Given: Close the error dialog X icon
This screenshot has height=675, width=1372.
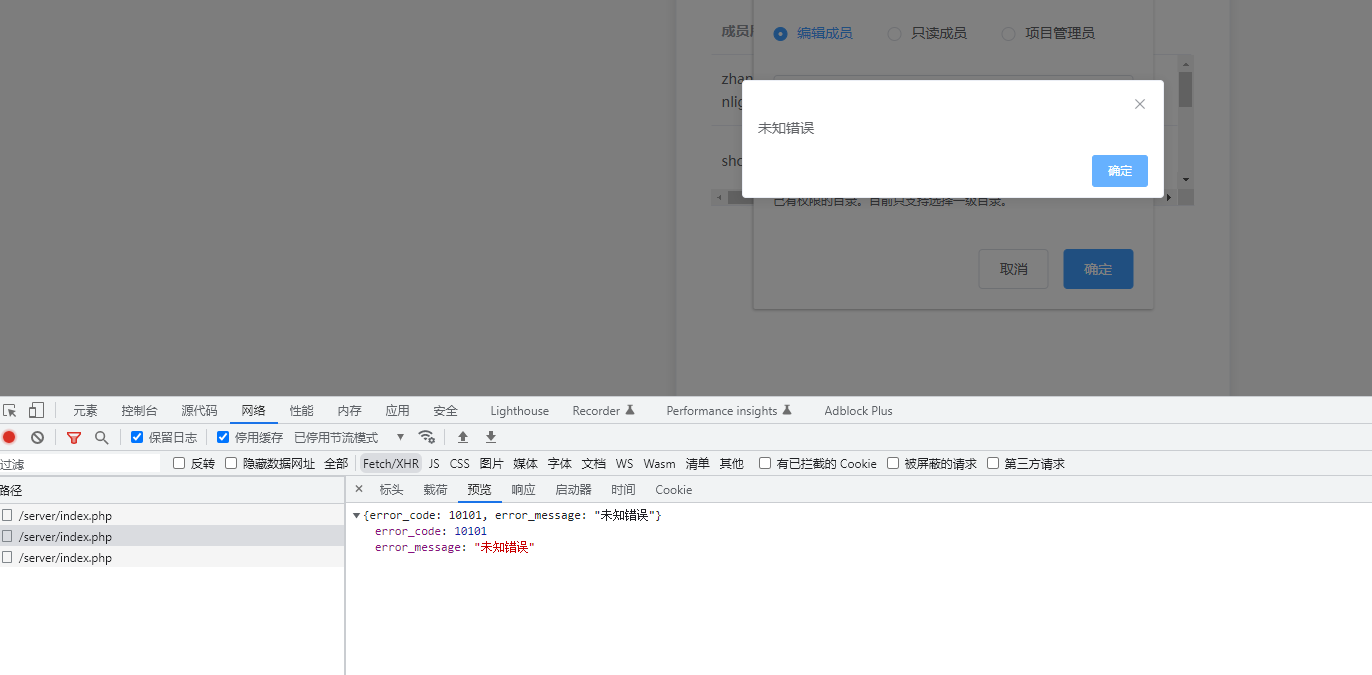Looking at the screenshot, I should pos(1140,104).
